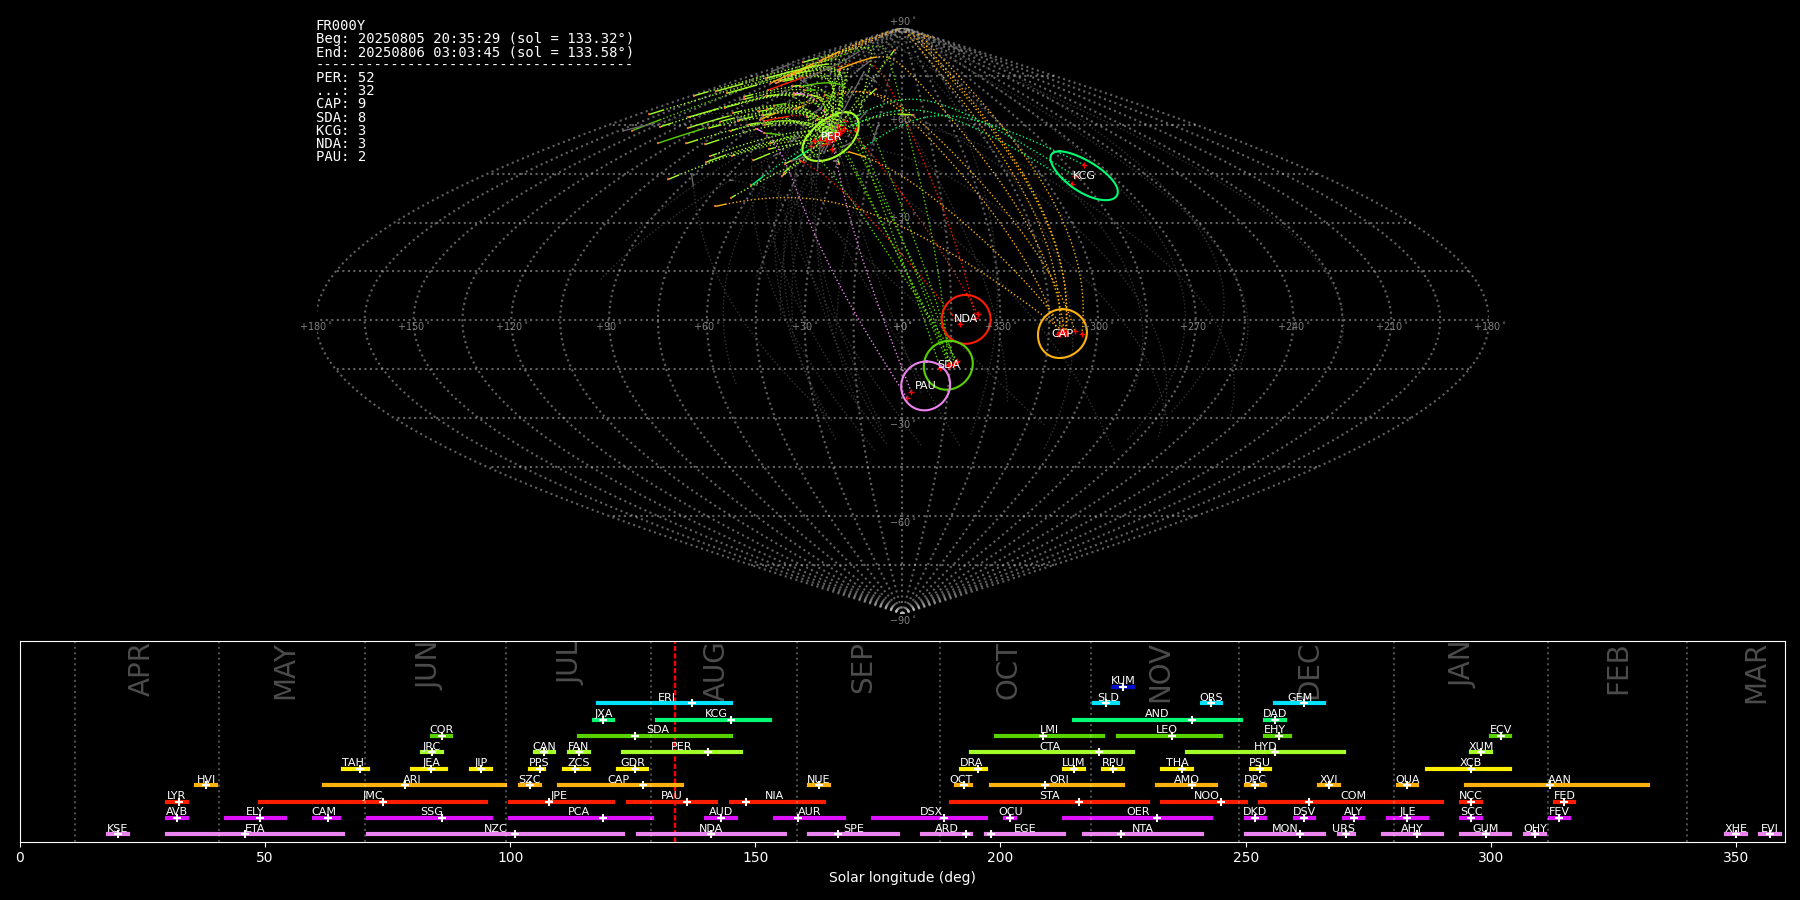Click the +90° pole label at map top

point(902,21)
